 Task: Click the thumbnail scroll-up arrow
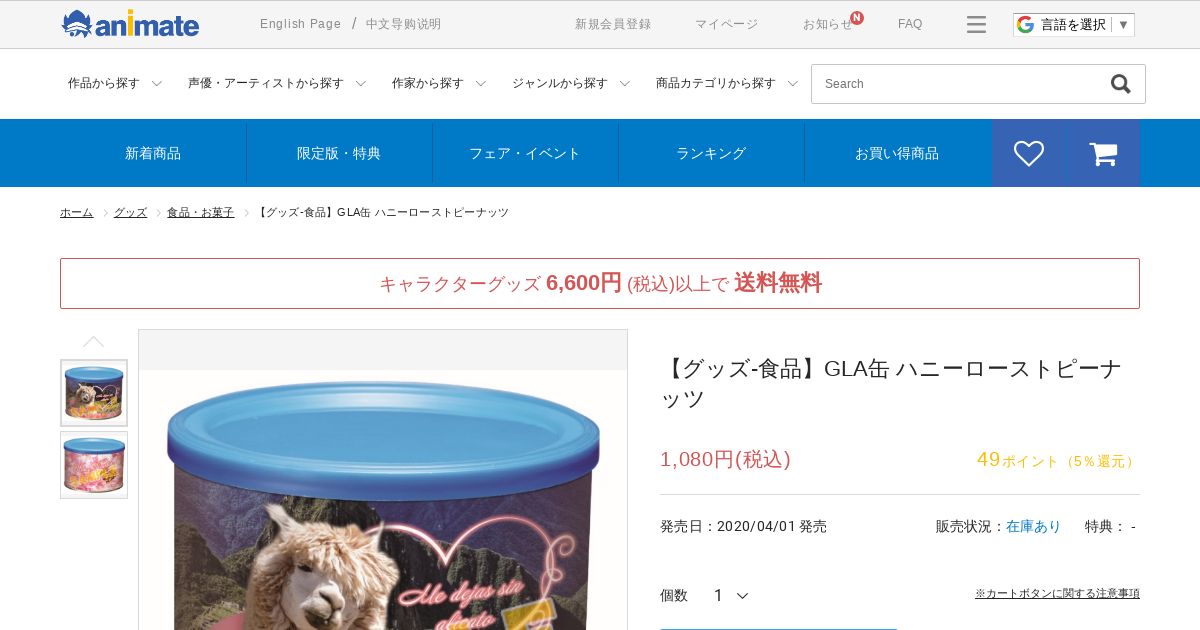pos(93,342)
